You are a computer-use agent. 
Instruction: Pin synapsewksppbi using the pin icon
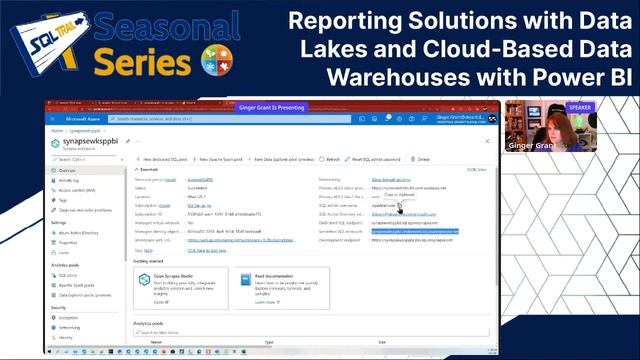point(128,141)
